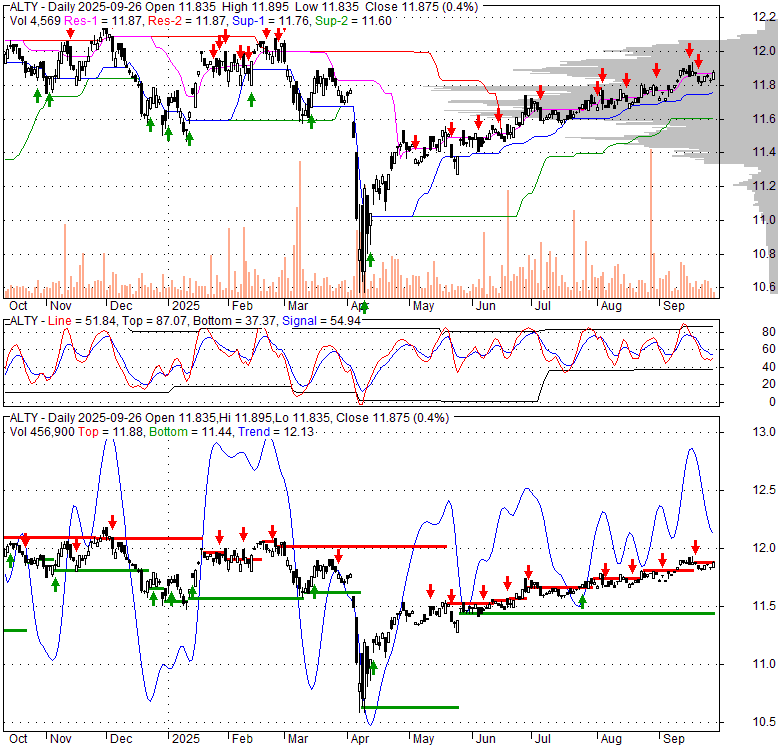Click the '2025' label under the top chart
780x745 pixels.
tap(186, 305)
